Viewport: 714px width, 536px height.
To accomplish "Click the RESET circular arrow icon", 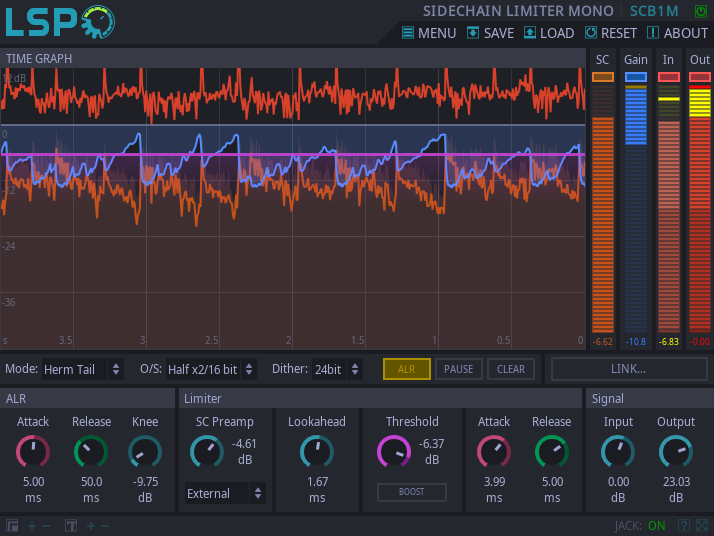I will pos(591,33).
